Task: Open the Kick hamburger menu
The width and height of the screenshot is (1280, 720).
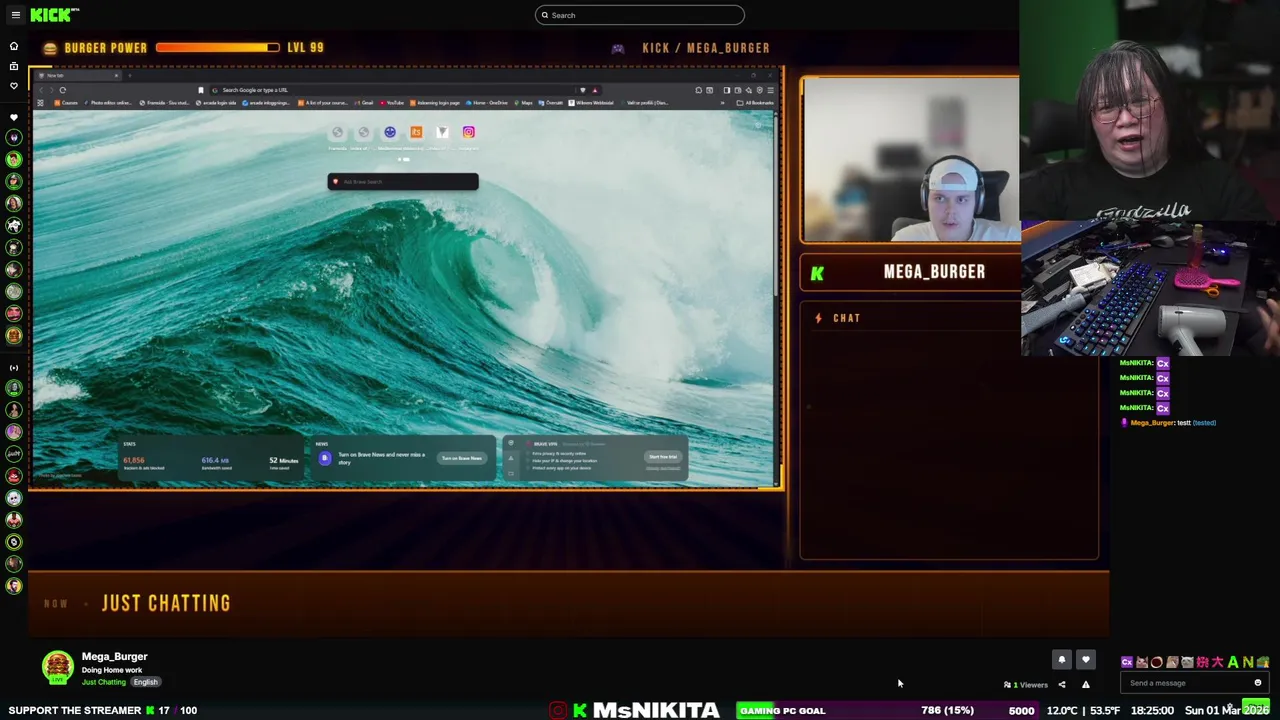Action: click(15, 15)
